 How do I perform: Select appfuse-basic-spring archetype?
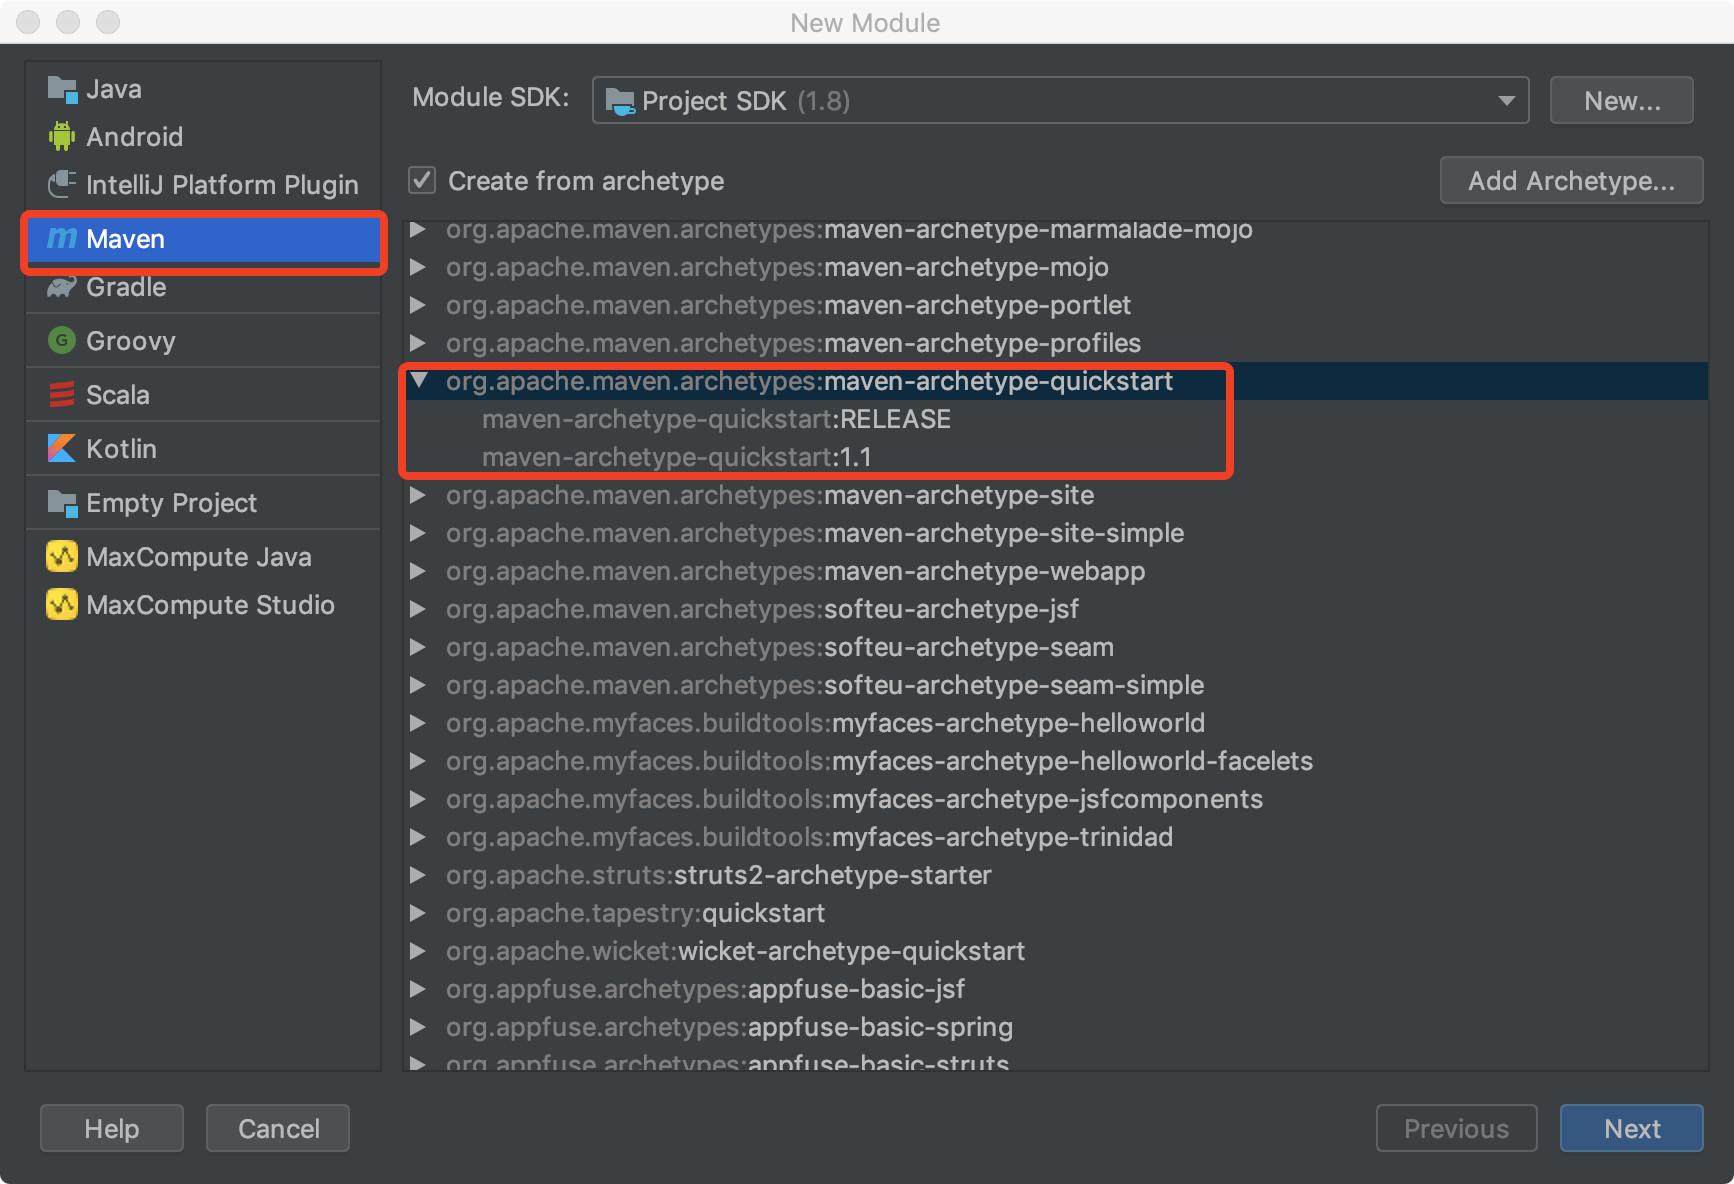(729, 1027)
